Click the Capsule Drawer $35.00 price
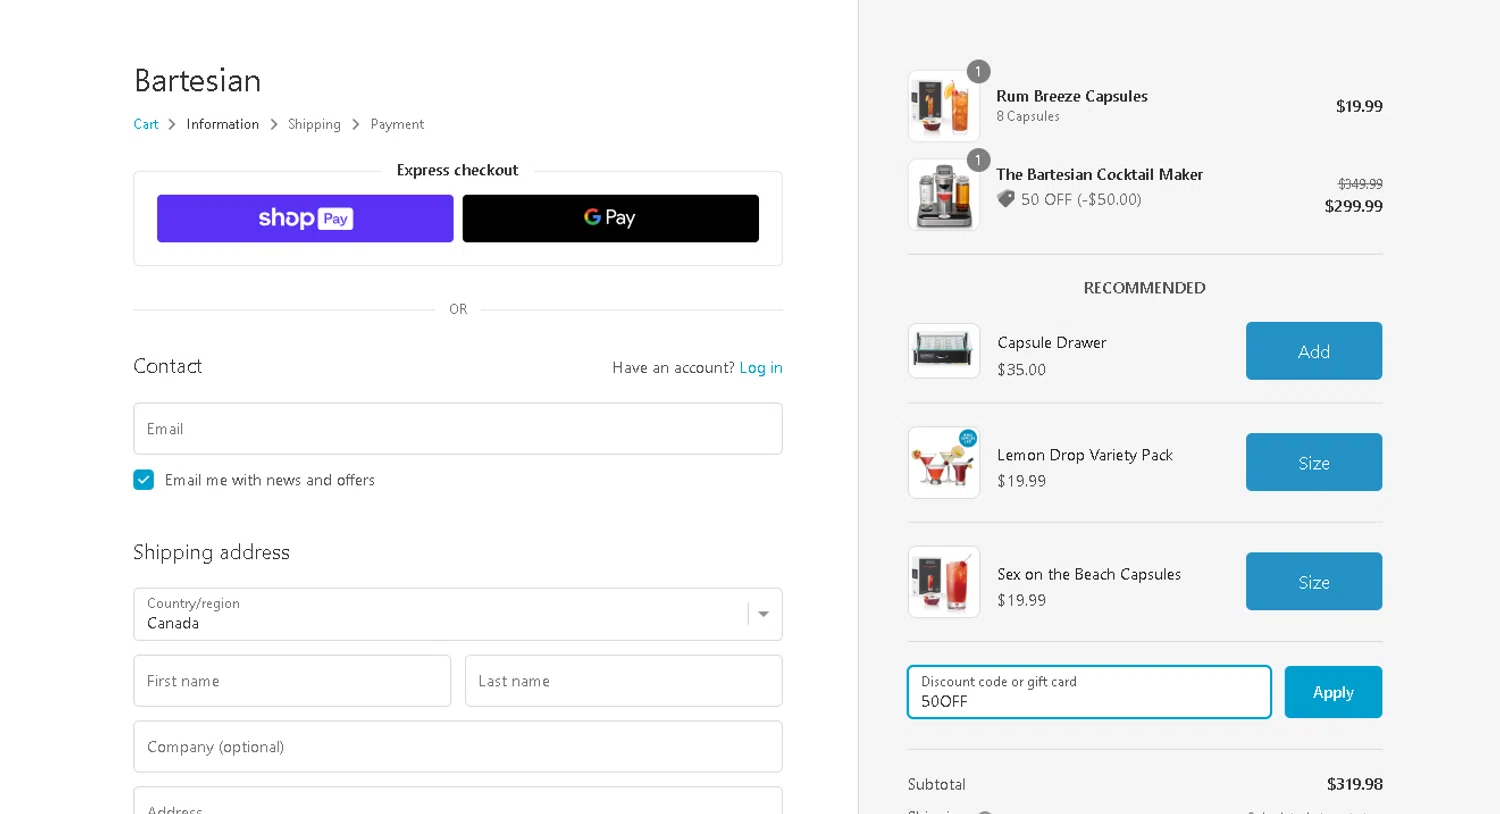The height and width of the screenshot is (814, 1500). coord(1022,369)
